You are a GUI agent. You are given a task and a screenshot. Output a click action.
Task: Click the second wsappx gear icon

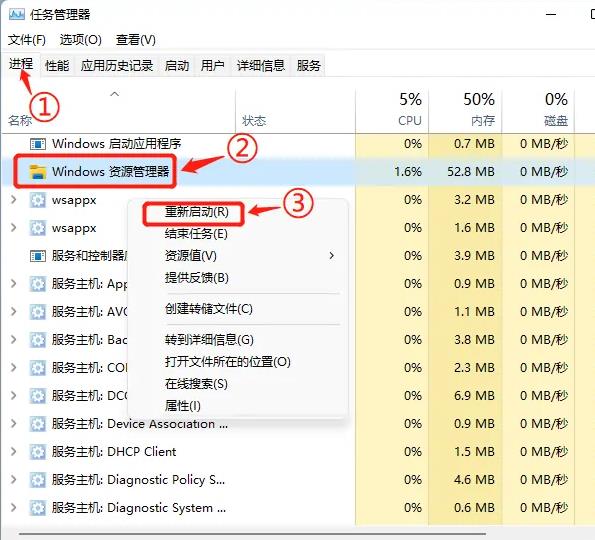point(38,228)
